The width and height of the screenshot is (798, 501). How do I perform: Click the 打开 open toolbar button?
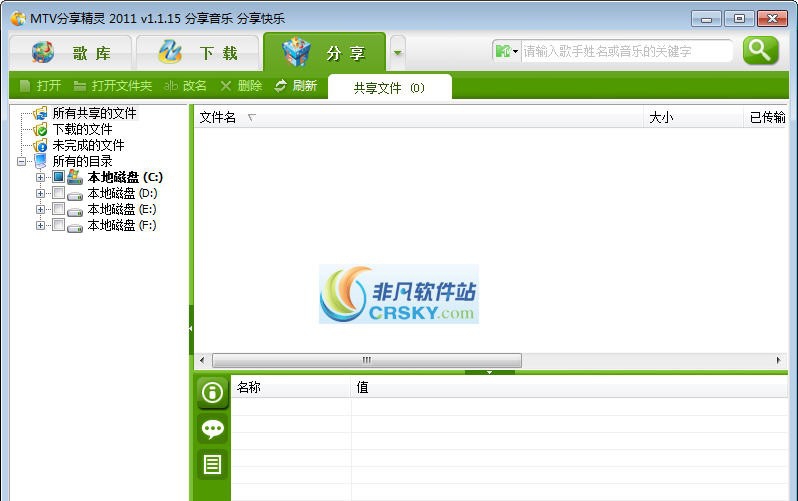coord(40,86)
